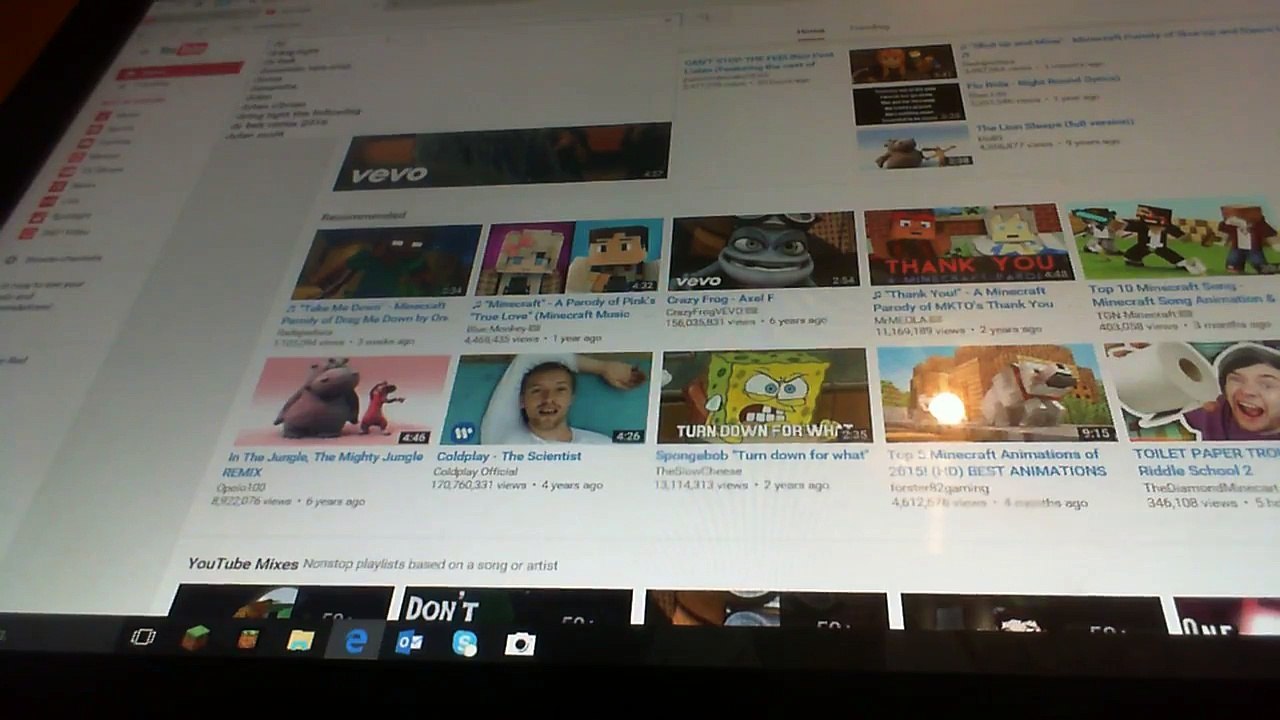Switch to the Trending tab

pos(869,28)
